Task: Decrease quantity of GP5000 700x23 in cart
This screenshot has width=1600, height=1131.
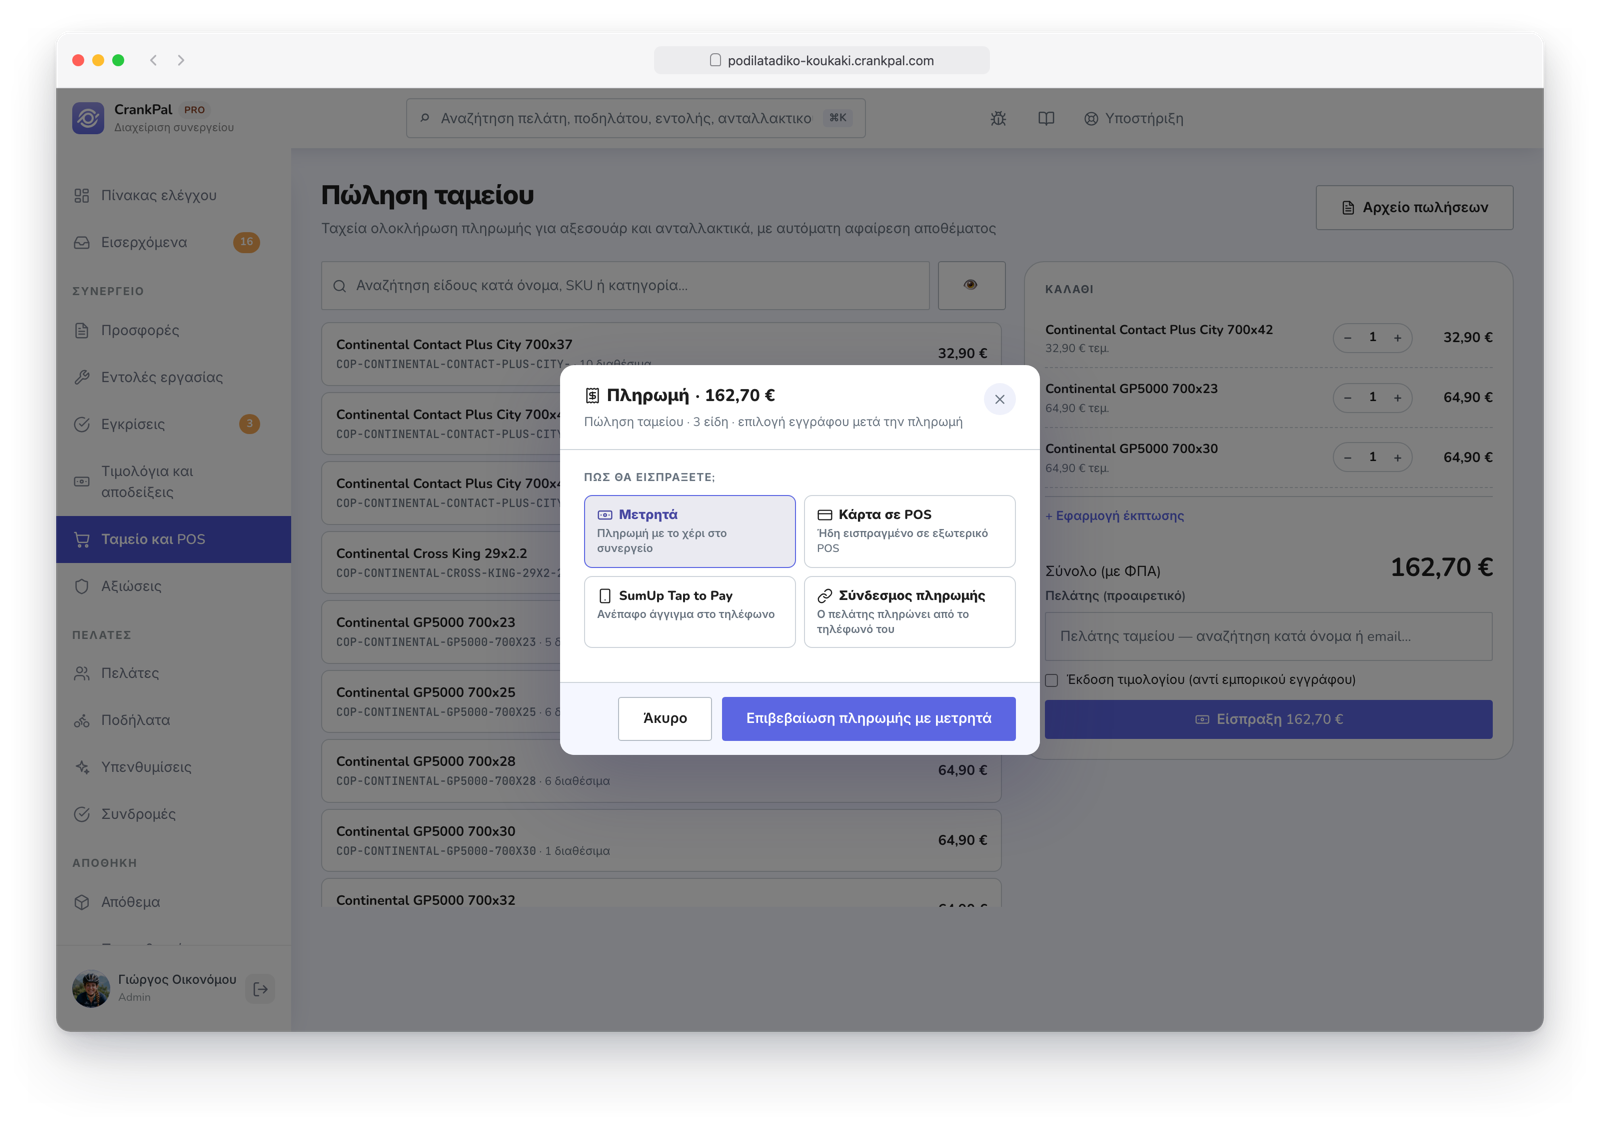Action: 1348,398
